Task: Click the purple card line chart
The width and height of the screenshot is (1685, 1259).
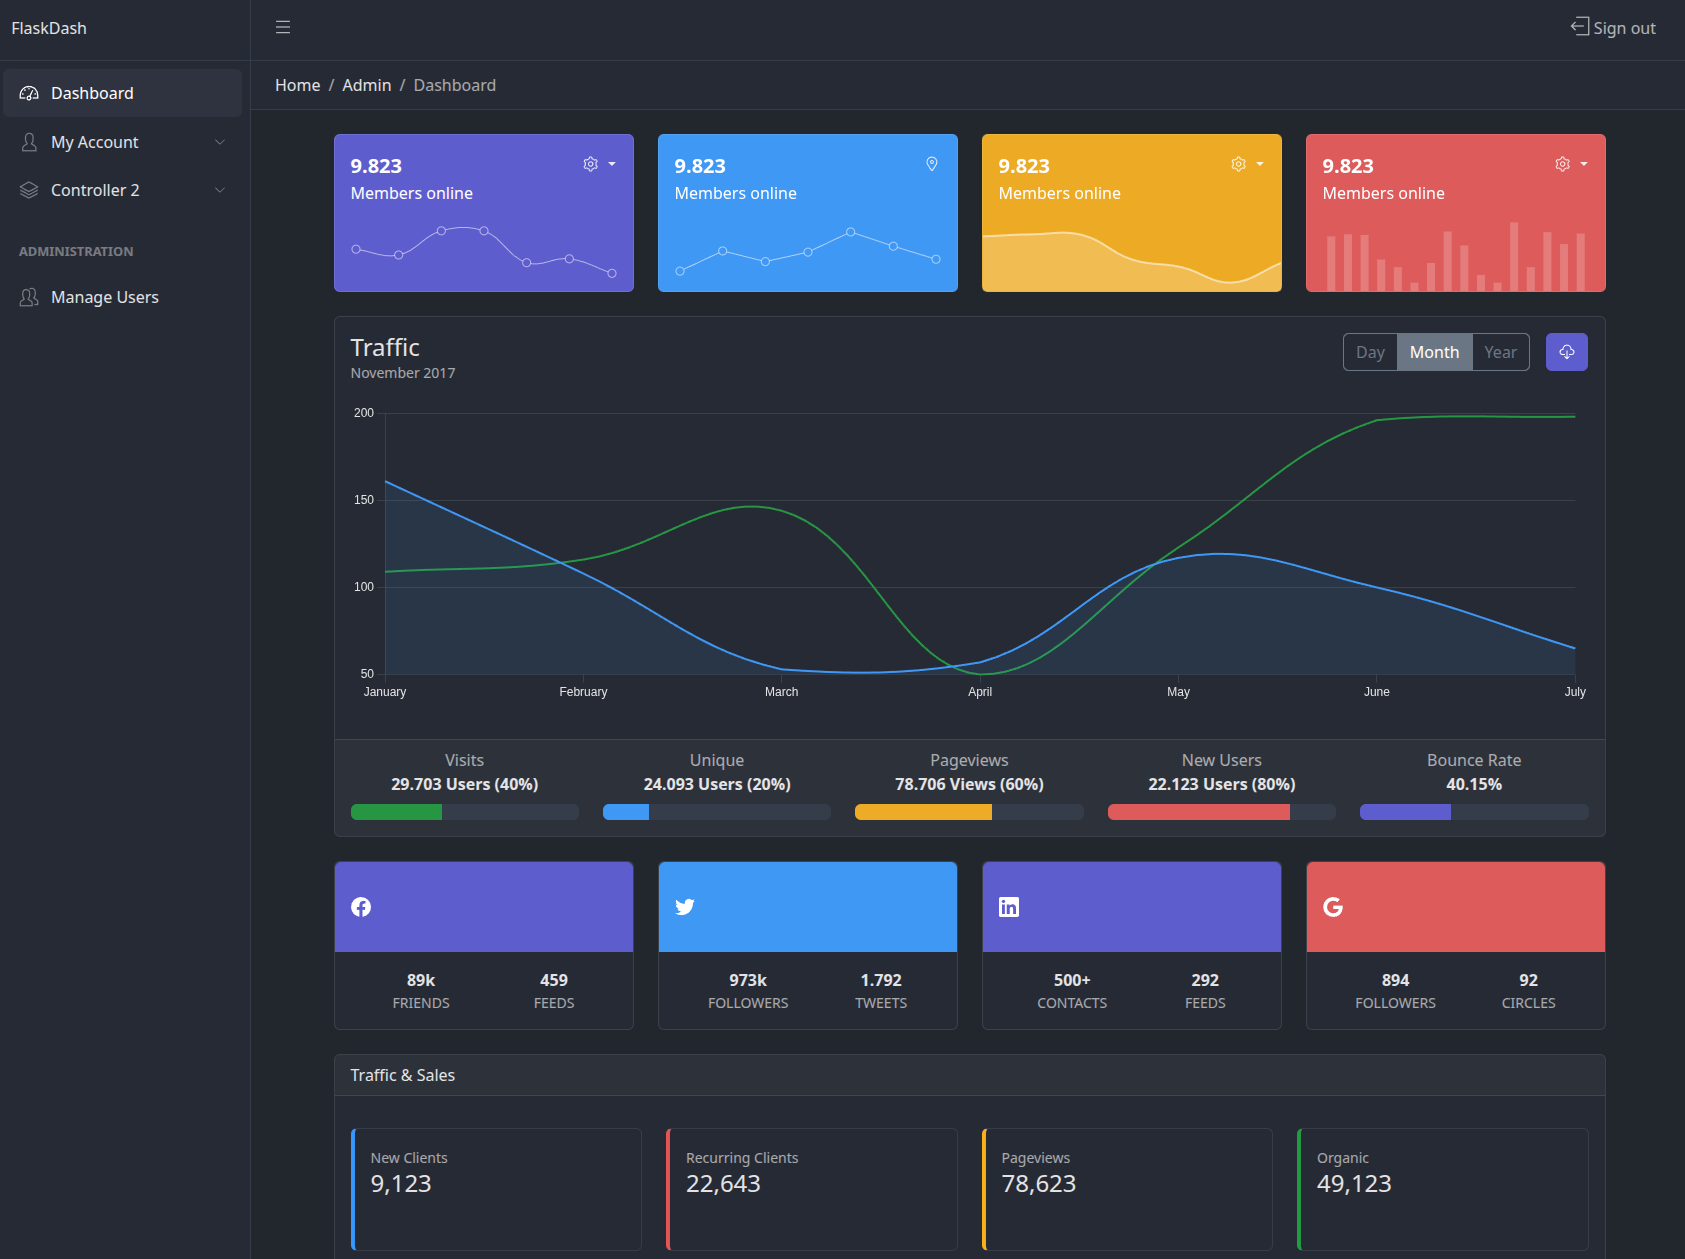Action: click(484, 250)
